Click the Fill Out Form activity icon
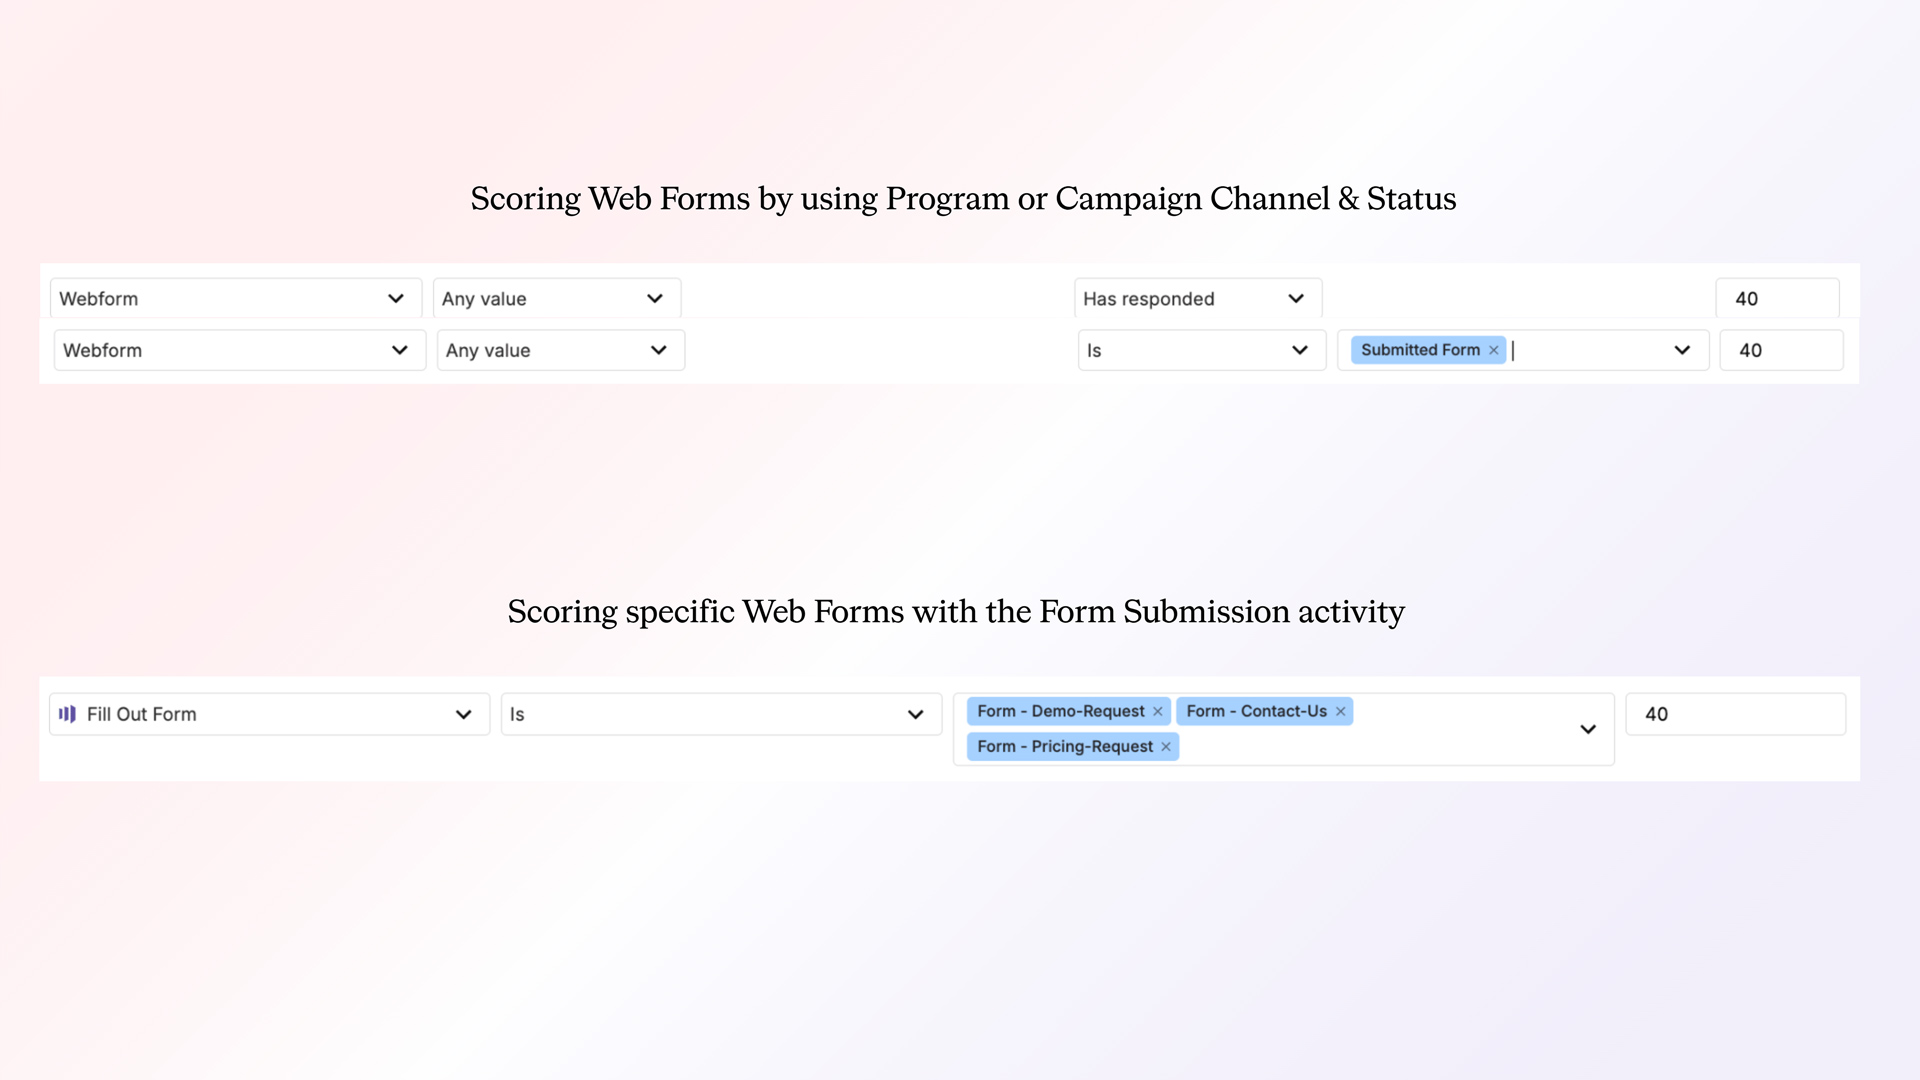Image resolution: width=1920 pixels, height=1080 pixels. click(67, 713)
